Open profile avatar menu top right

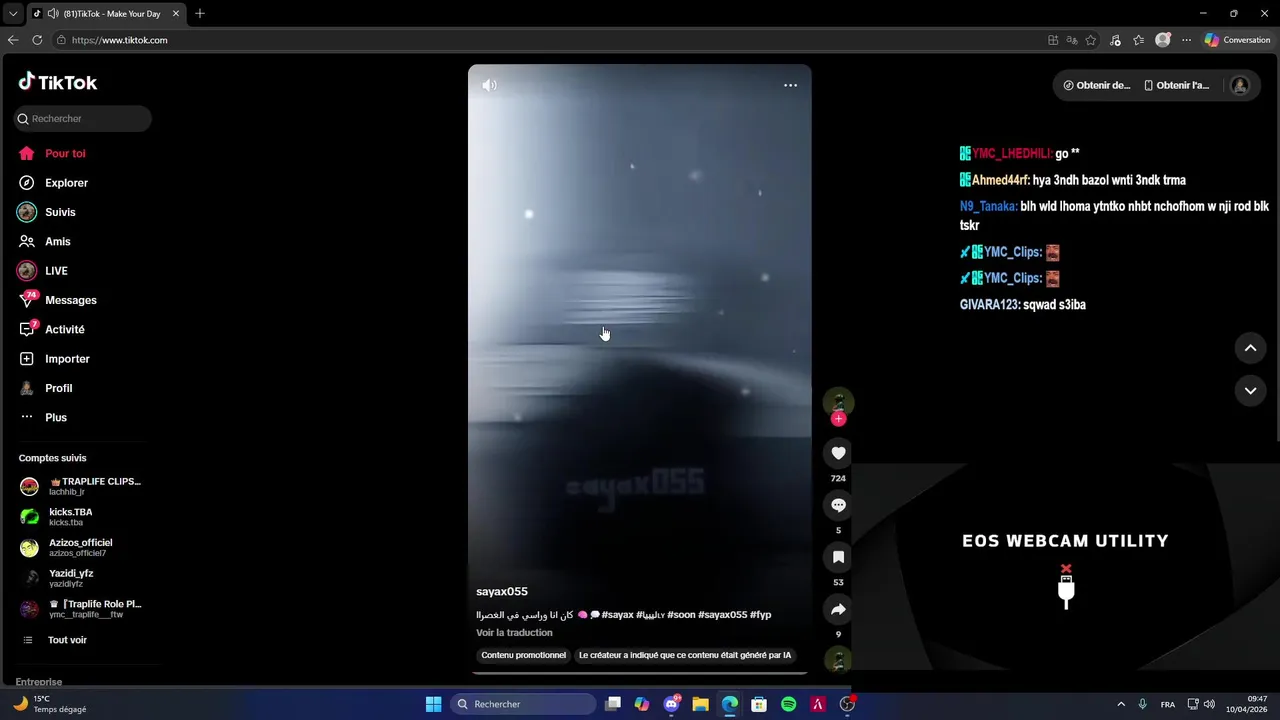[x=1239, y=85]
